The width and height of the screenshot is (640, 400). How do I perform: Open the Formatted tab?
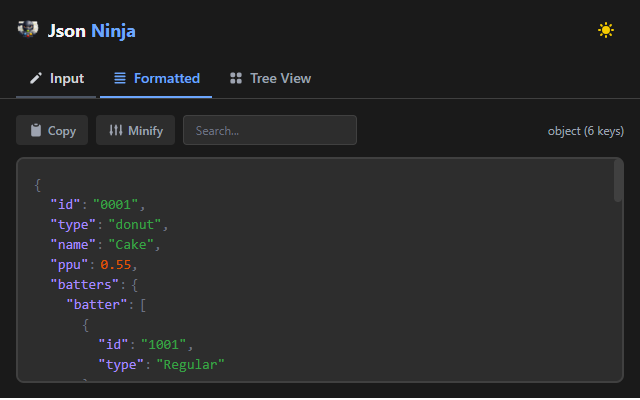(x=156, y=78)
